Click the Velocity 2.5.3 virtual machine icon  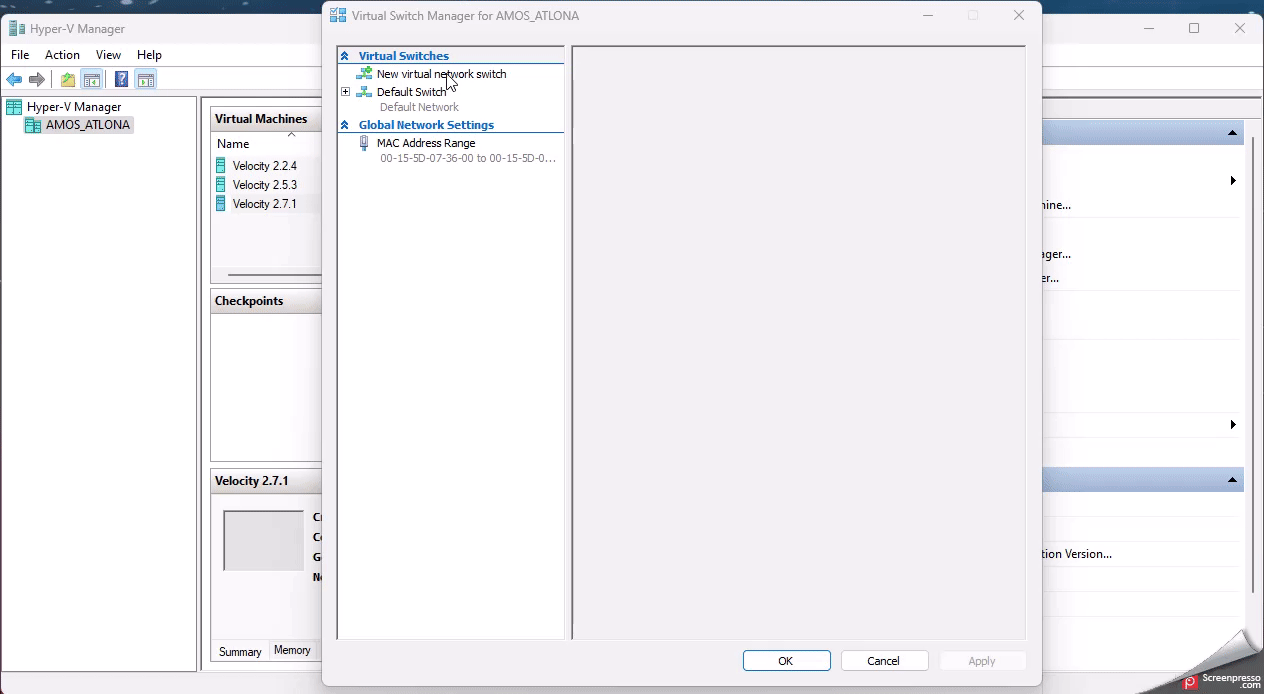pos(221,185)
